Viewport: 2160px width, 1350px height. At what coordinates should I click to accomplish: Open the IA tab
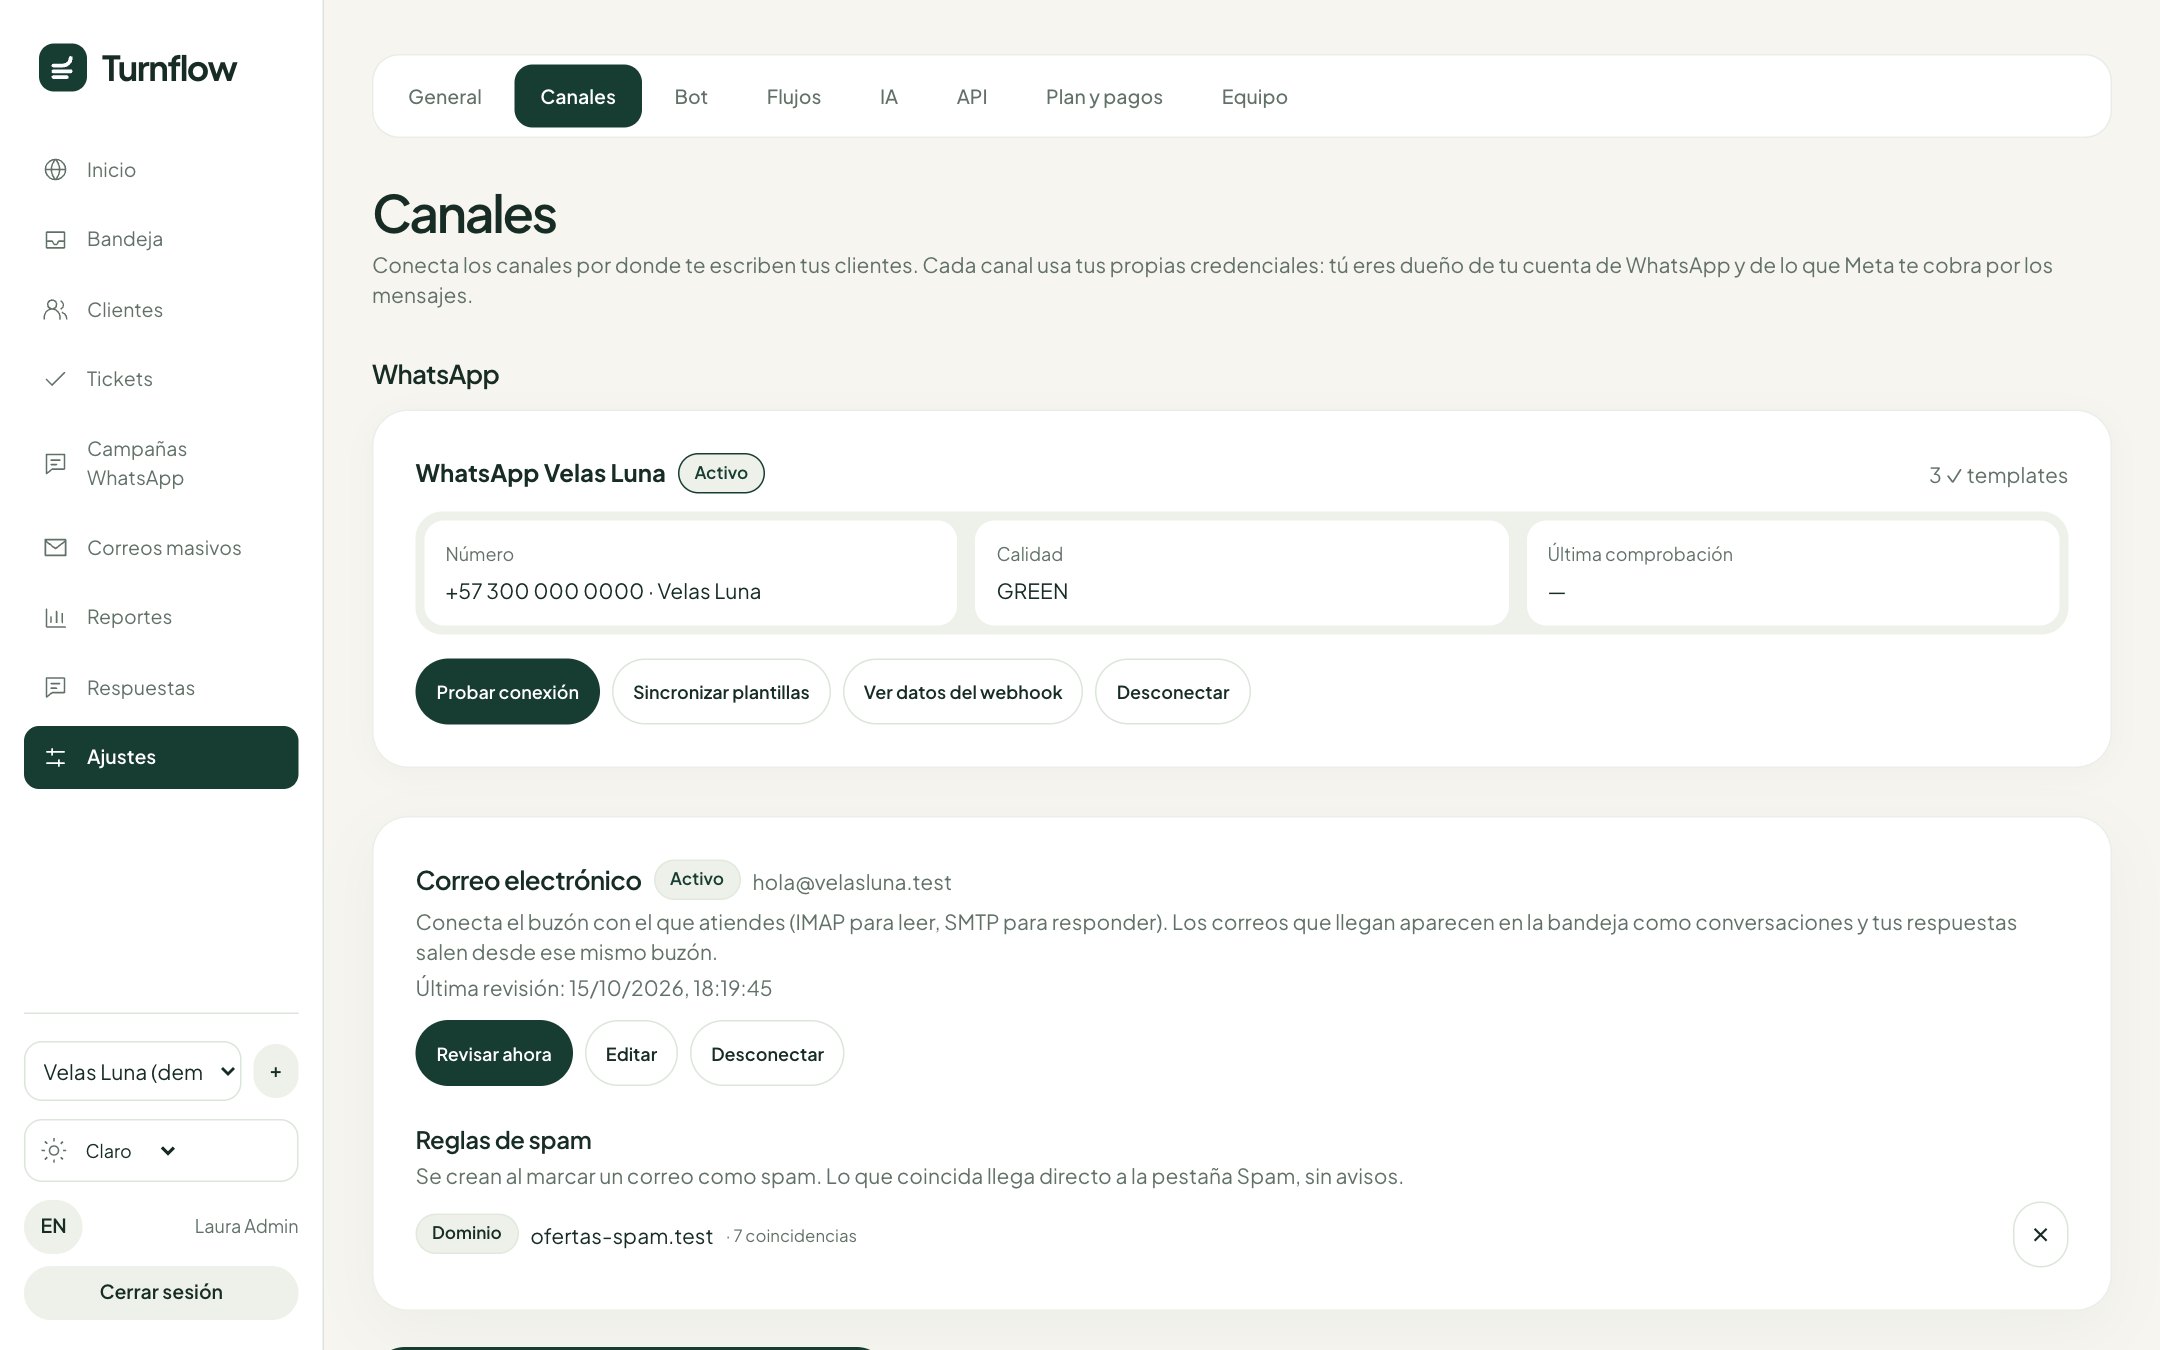click(x=889, y=97)
